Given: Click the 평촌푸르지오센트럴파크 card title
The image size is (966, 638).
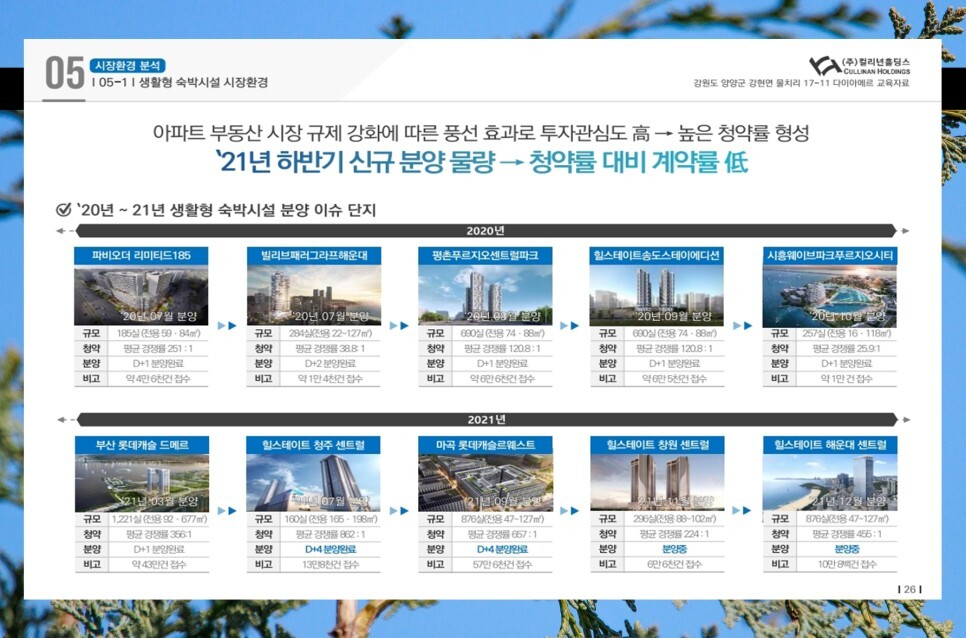Looking at the screenshot, I should (x=485, y=256).
